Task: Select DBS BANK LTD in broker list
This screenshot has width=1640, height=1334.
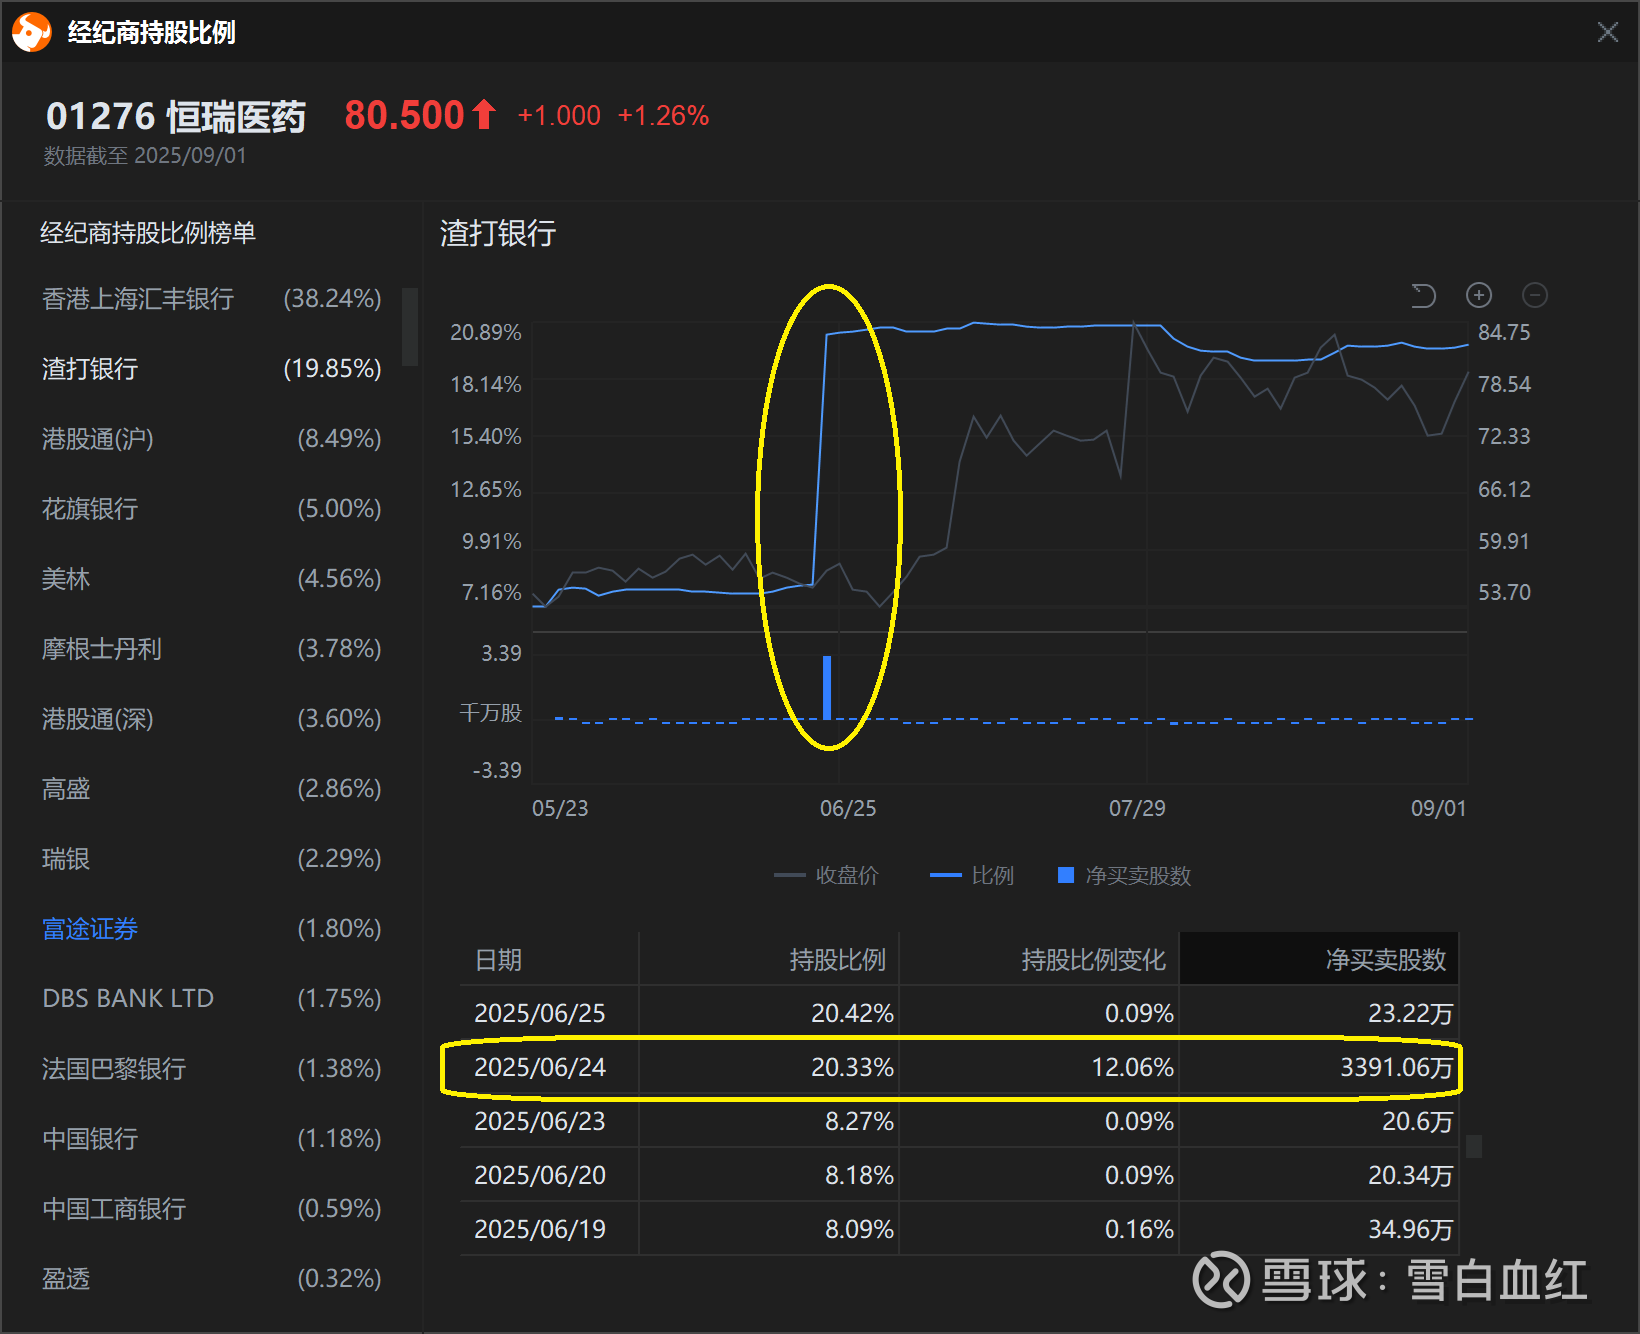Action: point(211,999)
